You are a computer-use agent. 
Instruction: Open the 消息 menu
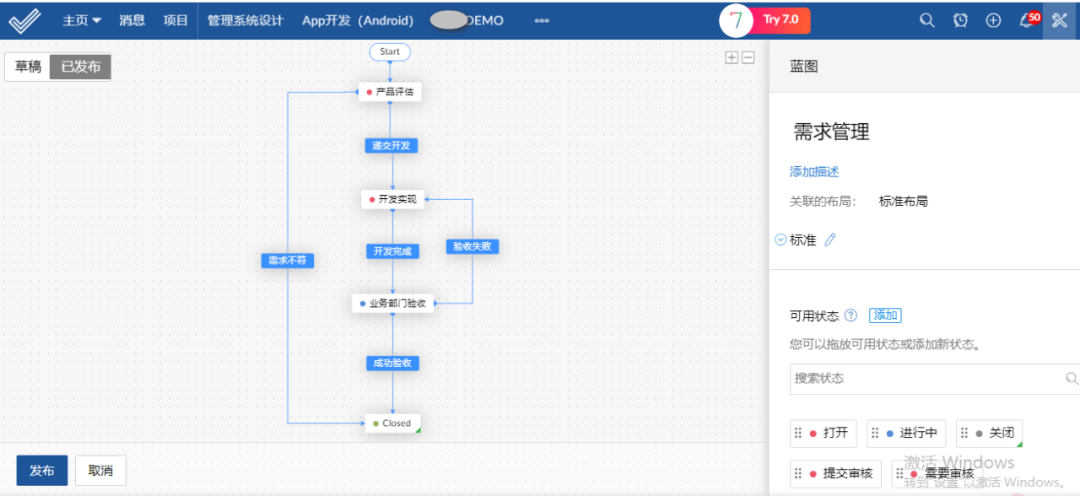pos(132,21)
